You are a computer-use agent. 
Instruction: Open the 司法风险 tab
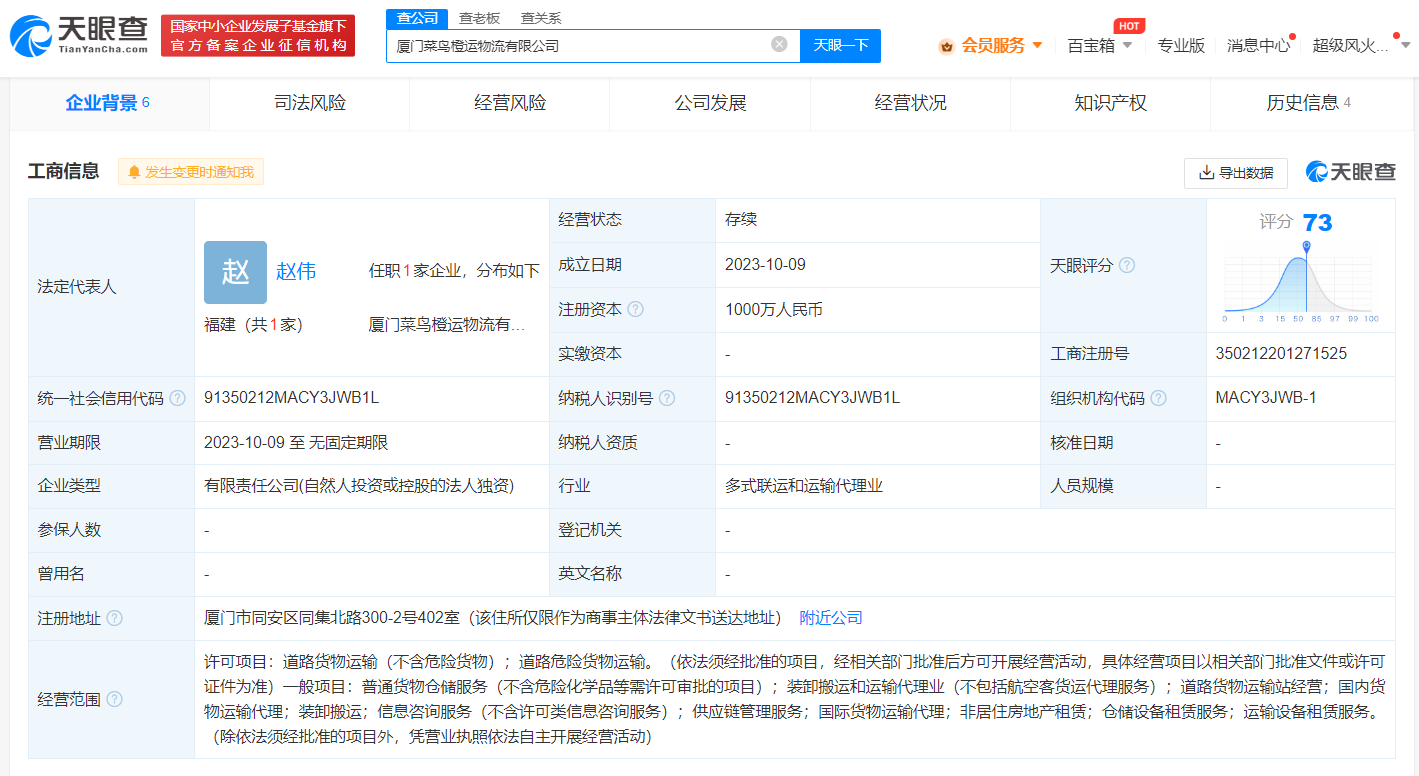[x=310, y=103]
